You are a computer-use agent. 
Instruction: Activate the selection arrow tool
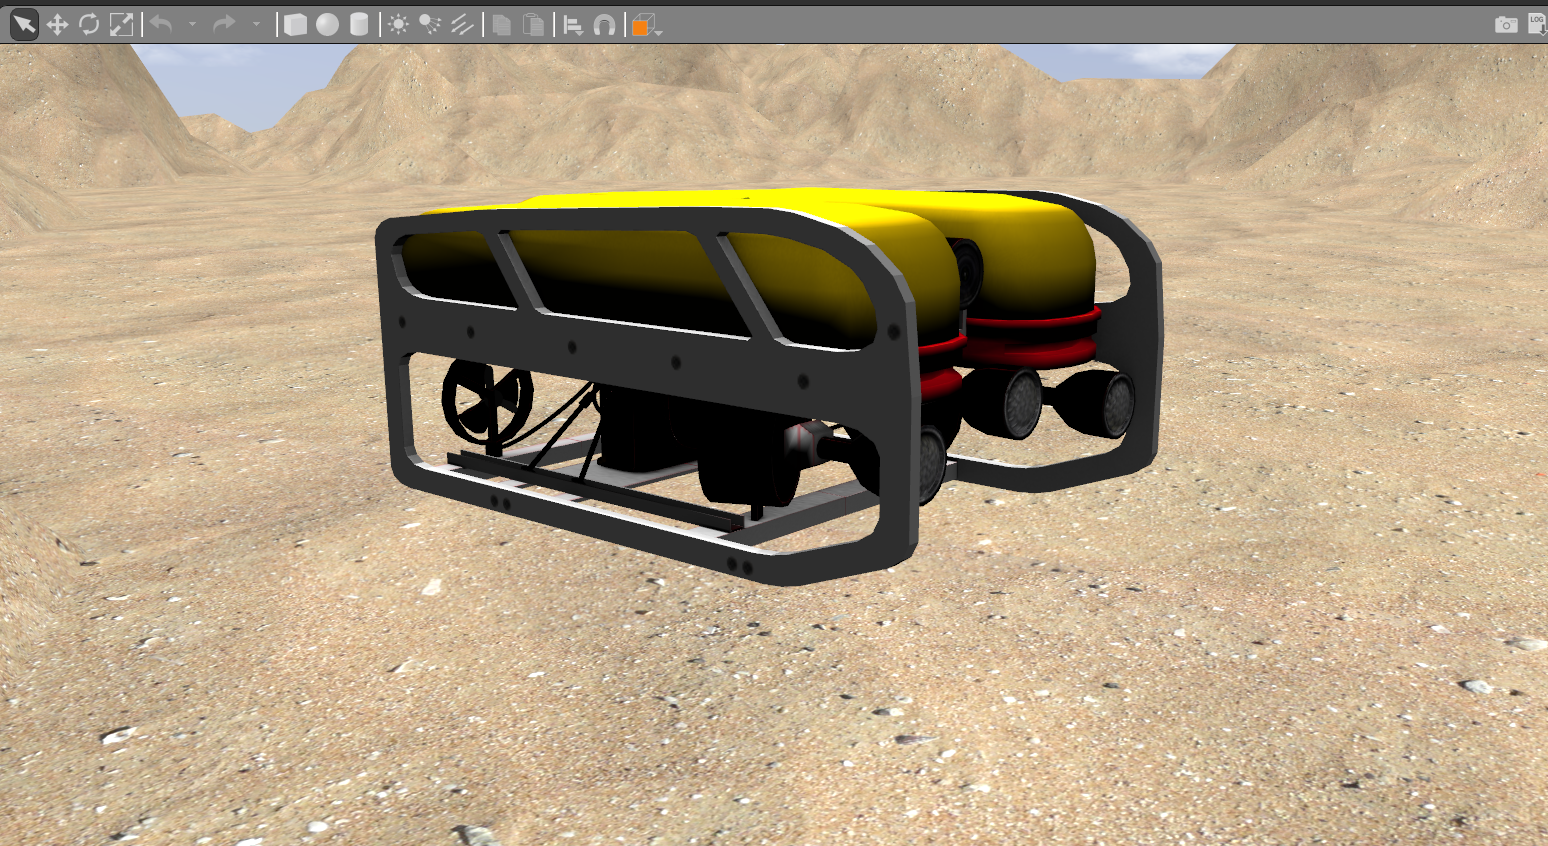point(24,24)
